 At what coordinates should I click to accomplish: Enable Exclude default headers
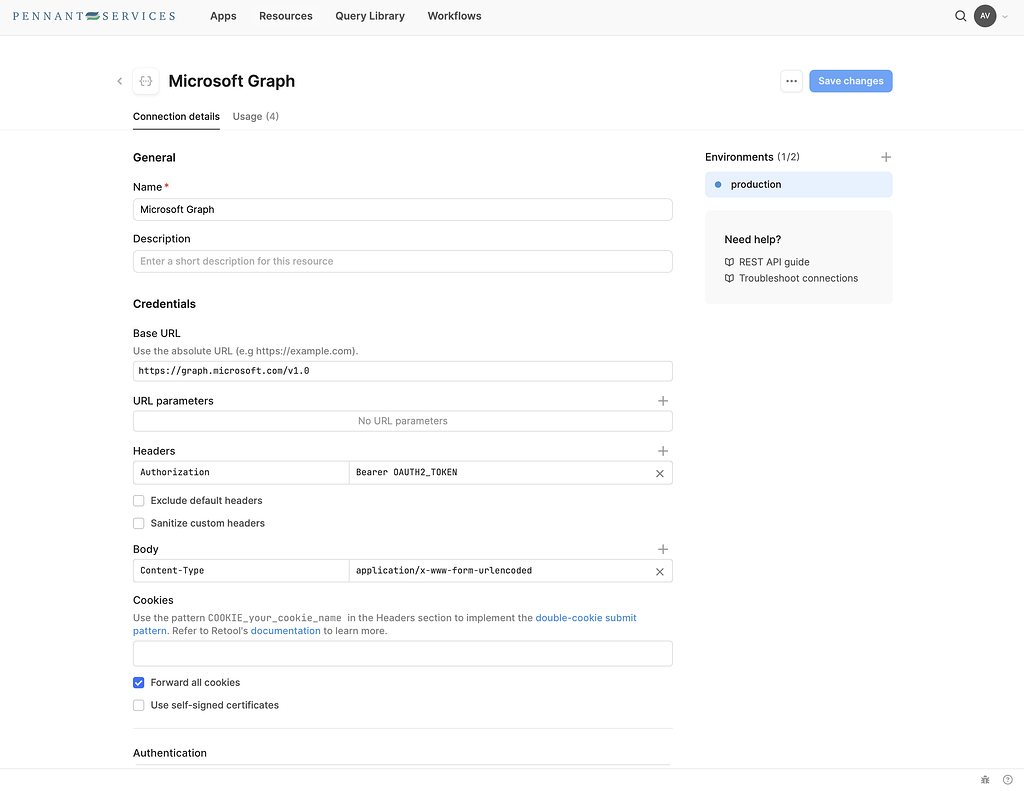(x=138, y=500)
